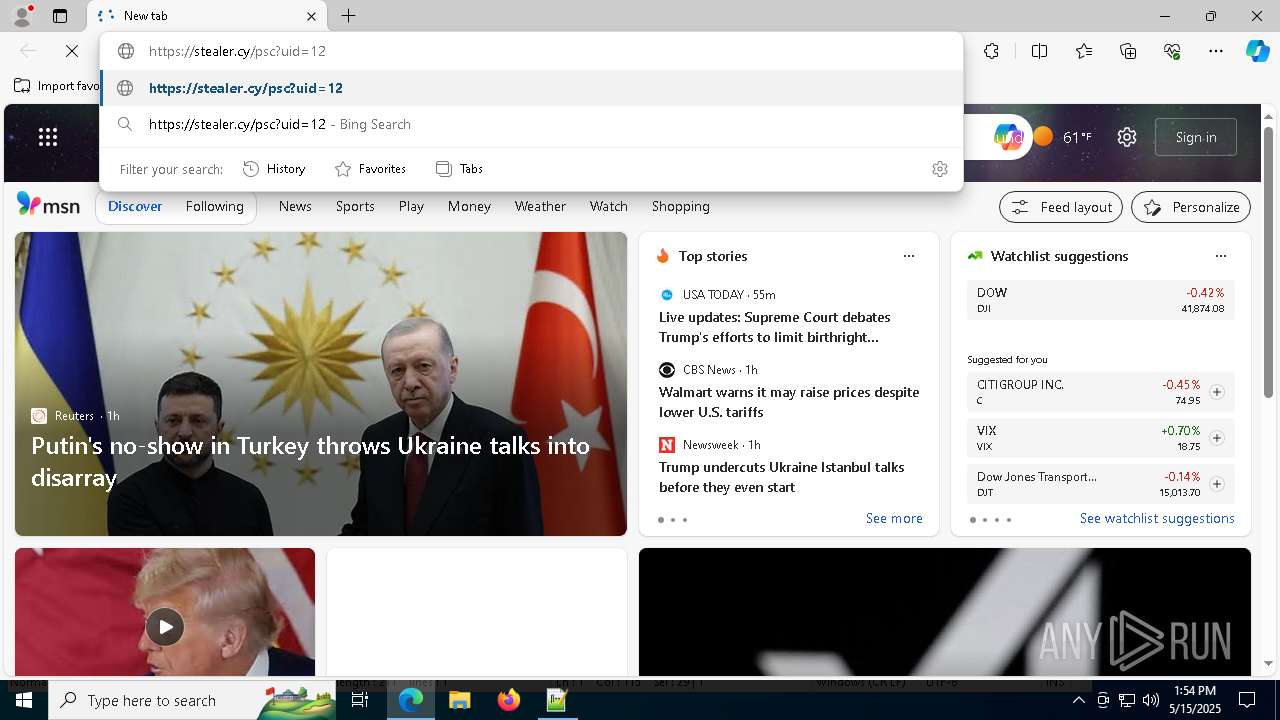Open the Weather category
Viewport: 1280px width, 720px height.
540,206
